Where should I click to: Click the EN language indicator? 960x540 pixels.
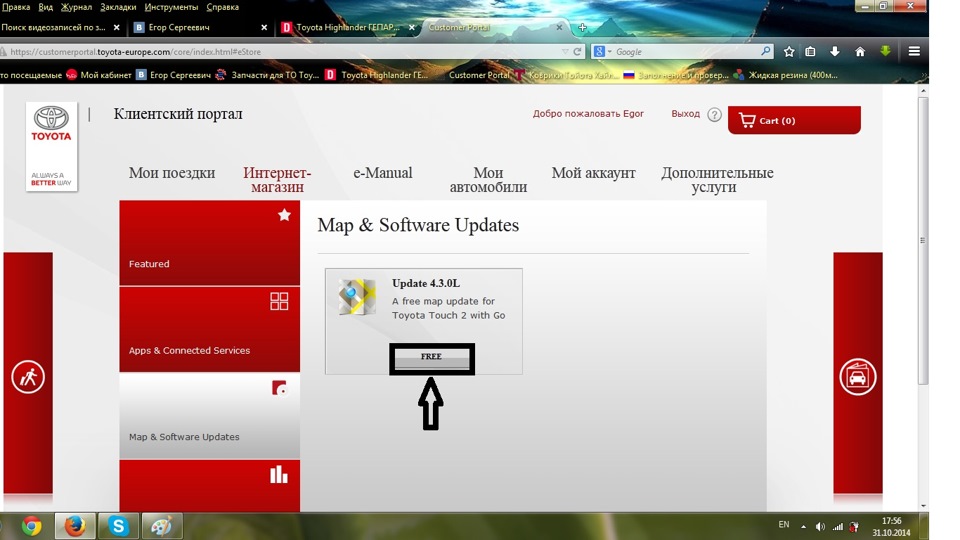click(784, 525)
